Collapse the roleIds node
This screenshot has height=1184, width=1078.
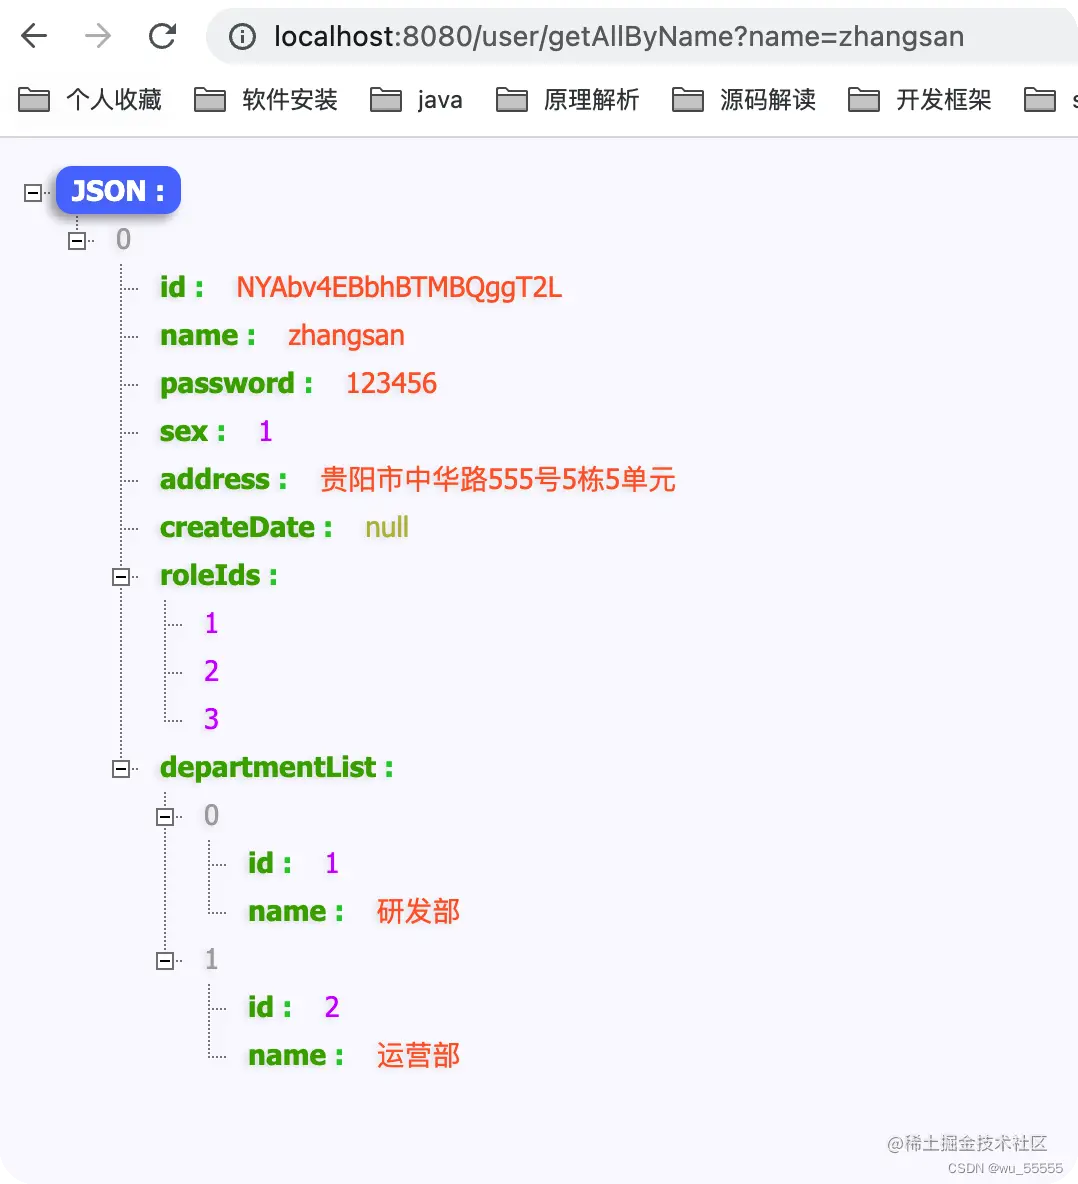pyautogui.click(x=121, y=576)
